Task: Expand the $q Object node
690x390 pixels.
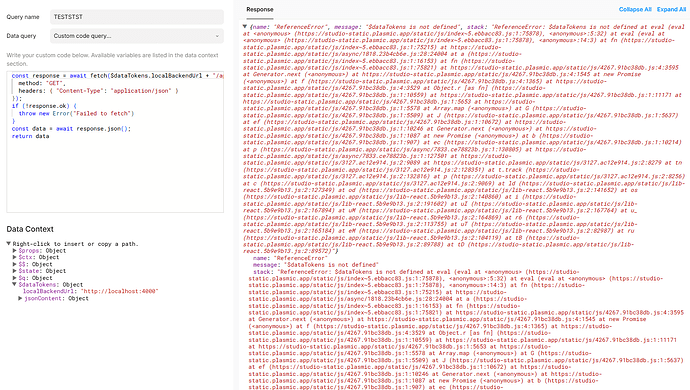Action: click(x=15, y=278)
